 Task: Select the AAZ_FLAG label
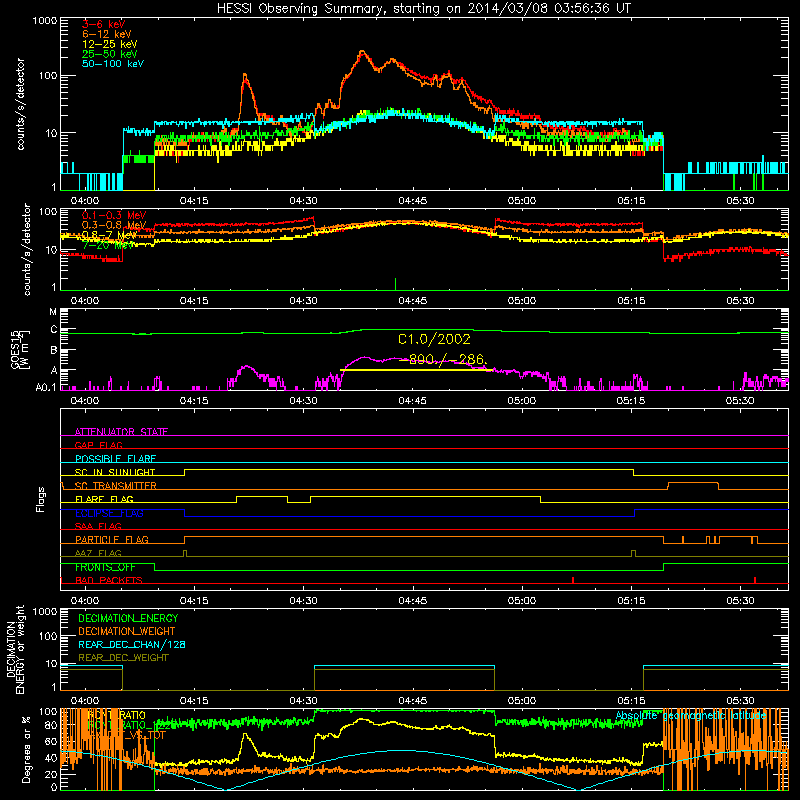(98, 553)
